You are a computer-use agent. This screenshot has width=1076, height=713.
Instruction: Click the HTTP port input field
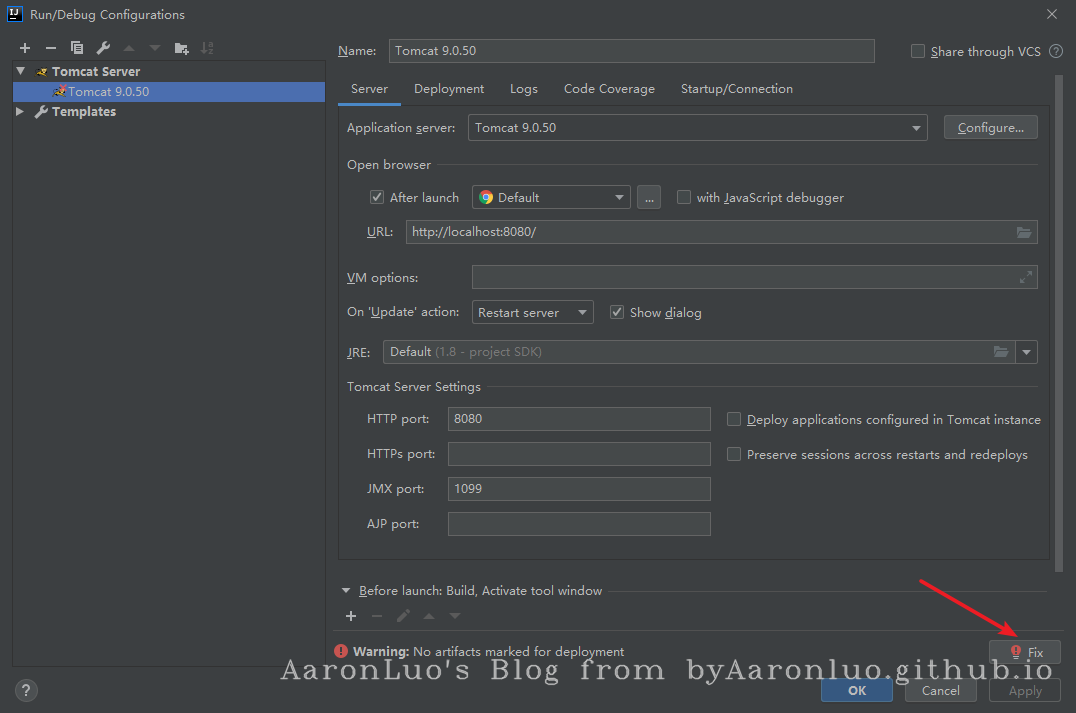click(x=579, y=419)
